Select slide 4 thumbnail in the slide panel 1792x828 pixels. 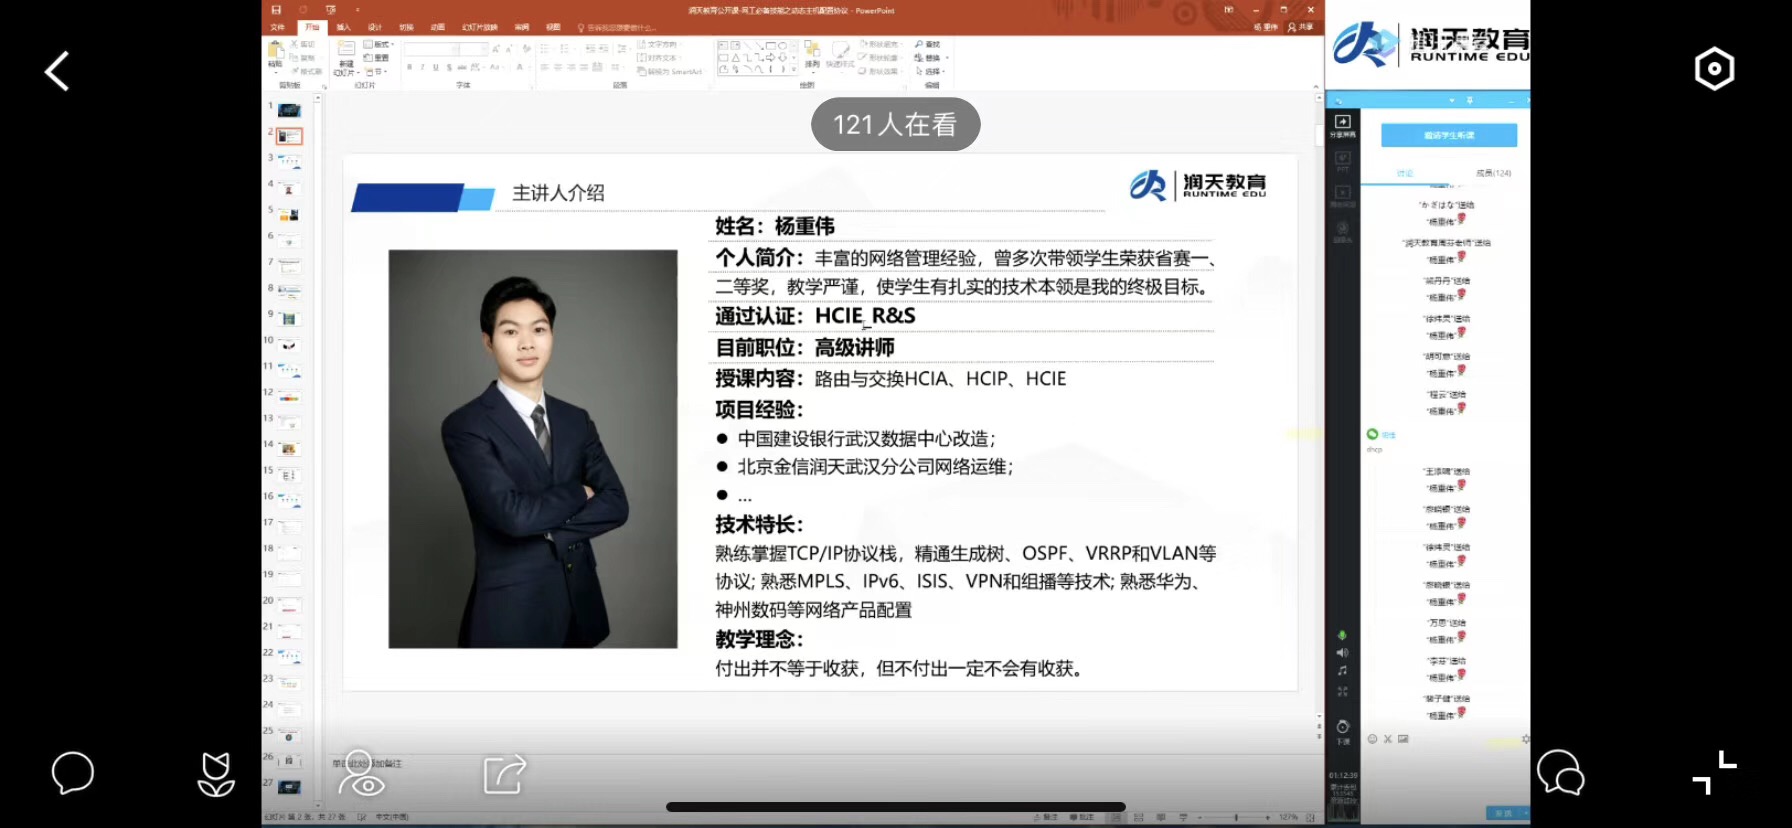pos(289,188)
